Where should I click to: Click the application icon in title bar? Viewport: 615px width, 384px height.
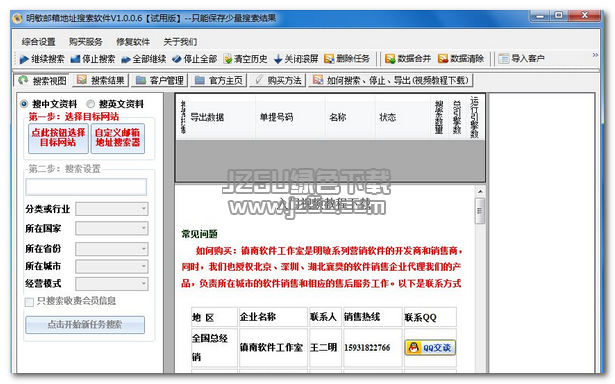pos(17,18)
